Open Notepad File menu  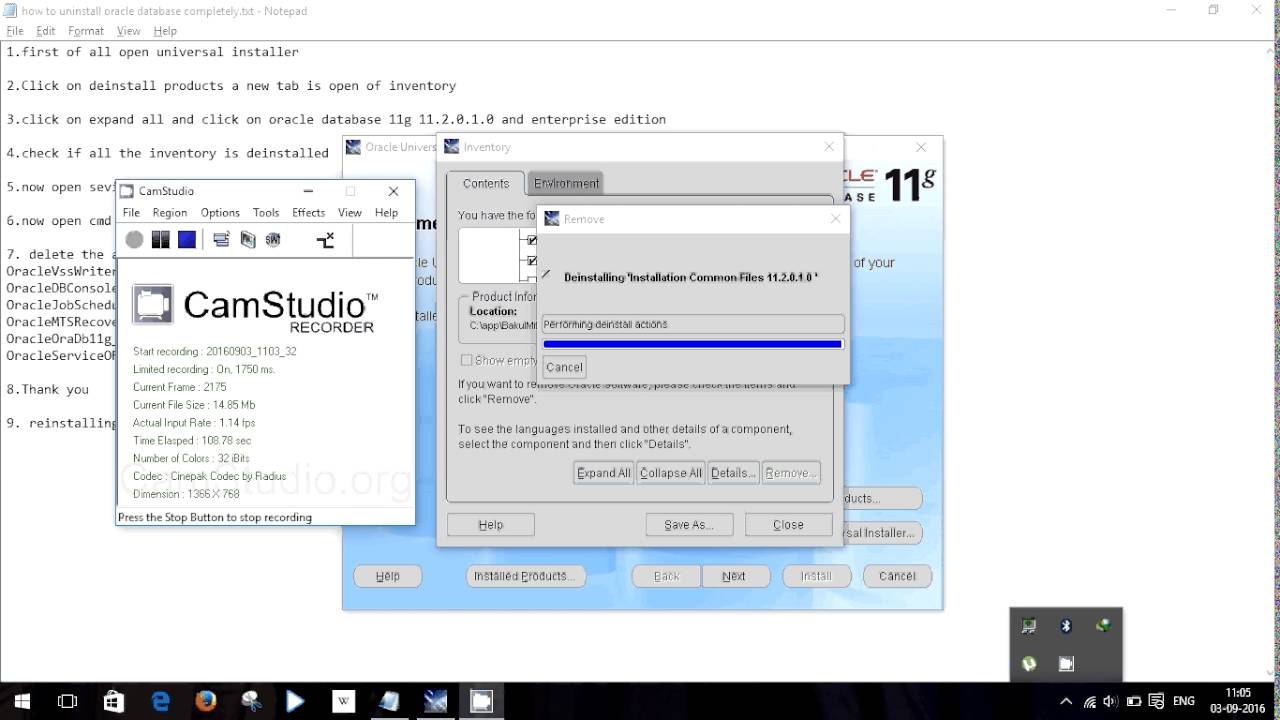[x=15, y=31]
